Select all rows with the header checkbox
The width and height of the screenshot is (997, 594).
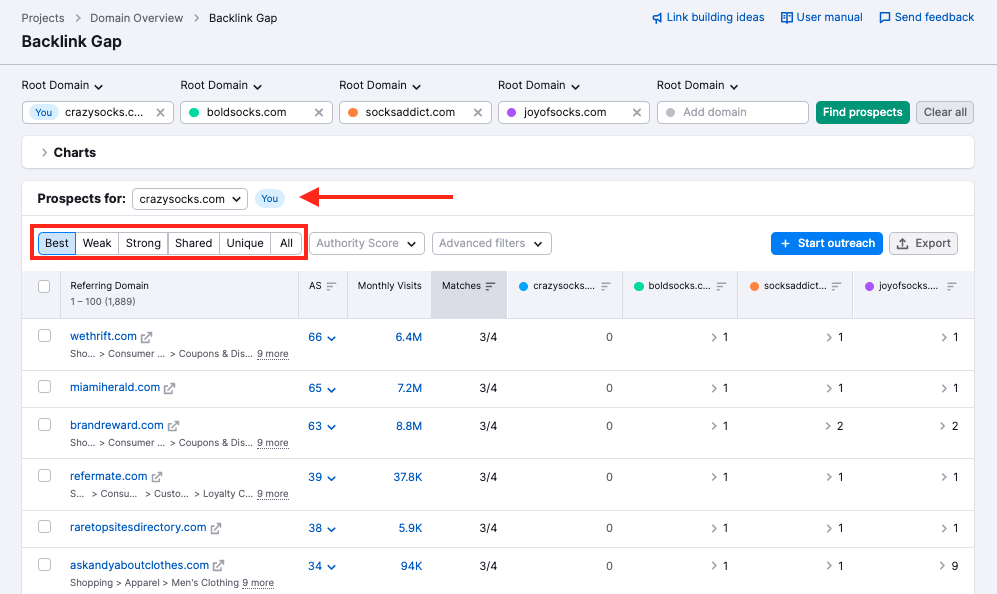(x=44, y=286)
